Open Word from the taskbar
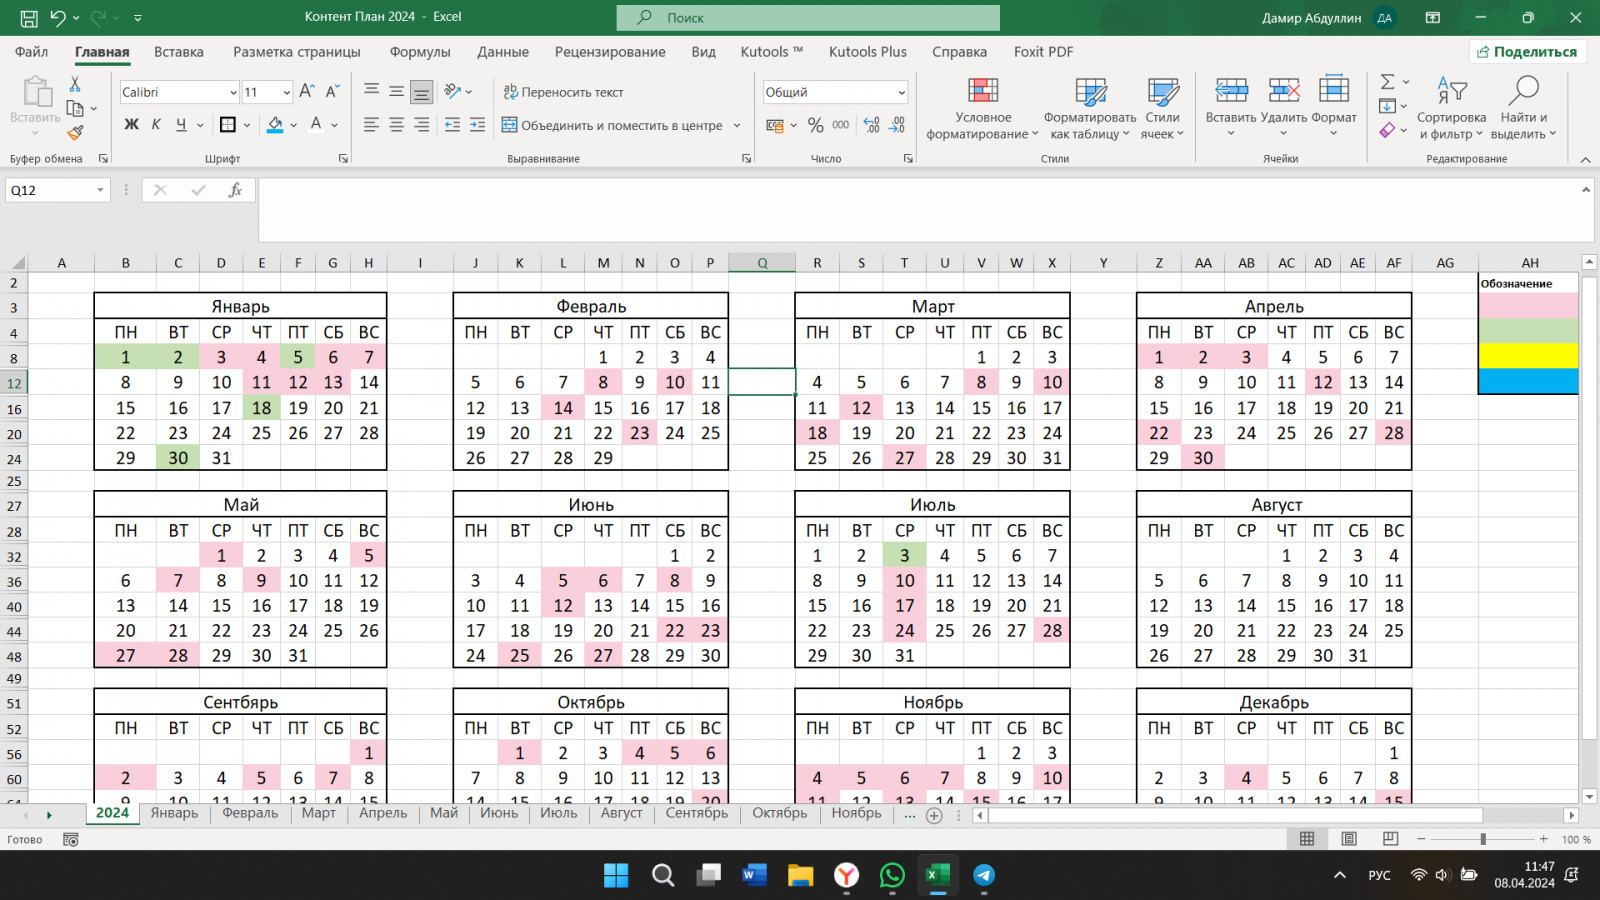The height and width of the screenshot is (900, 1600). pyautogui.click(x=755, y=875)
